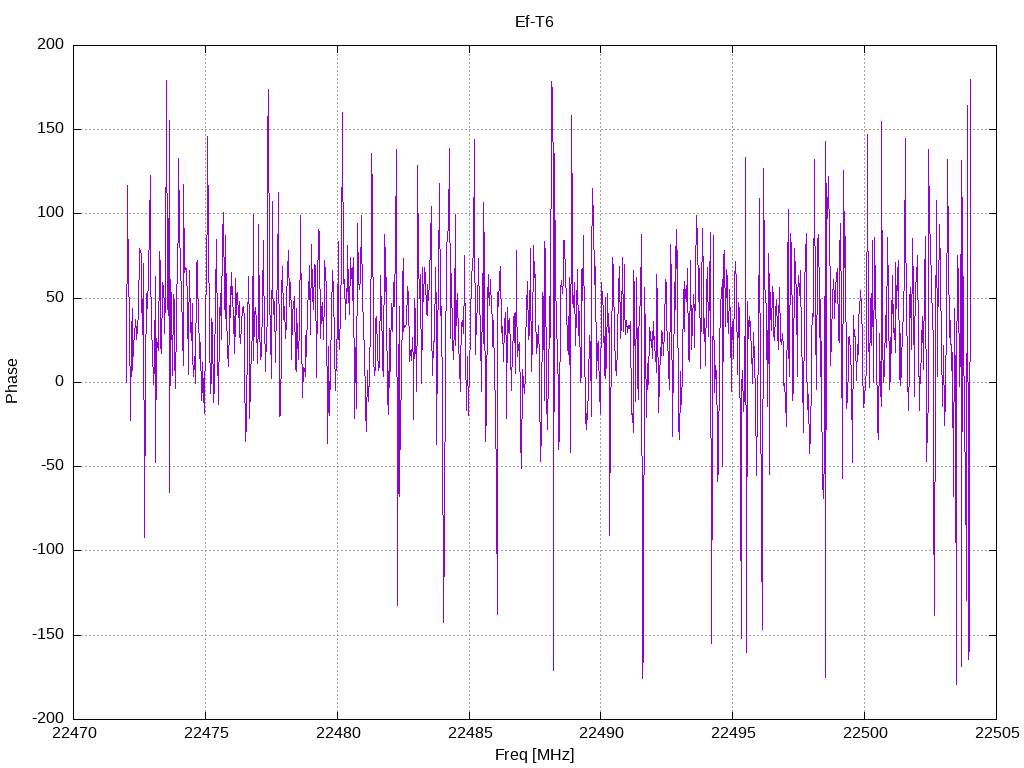Click the 22485 x-axis tick label
The height and width of the screenshot is (768, 1024).
[470, 733]
